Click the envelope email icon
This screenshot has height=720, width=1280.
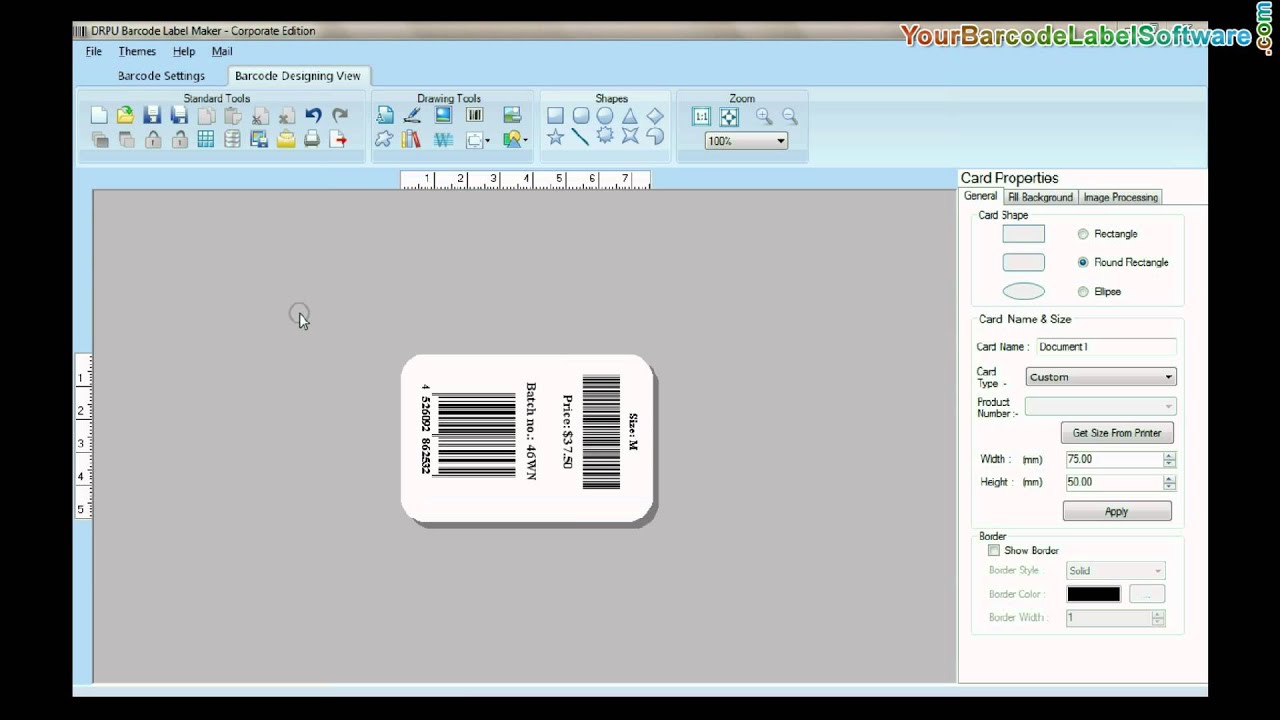point(286,140)
